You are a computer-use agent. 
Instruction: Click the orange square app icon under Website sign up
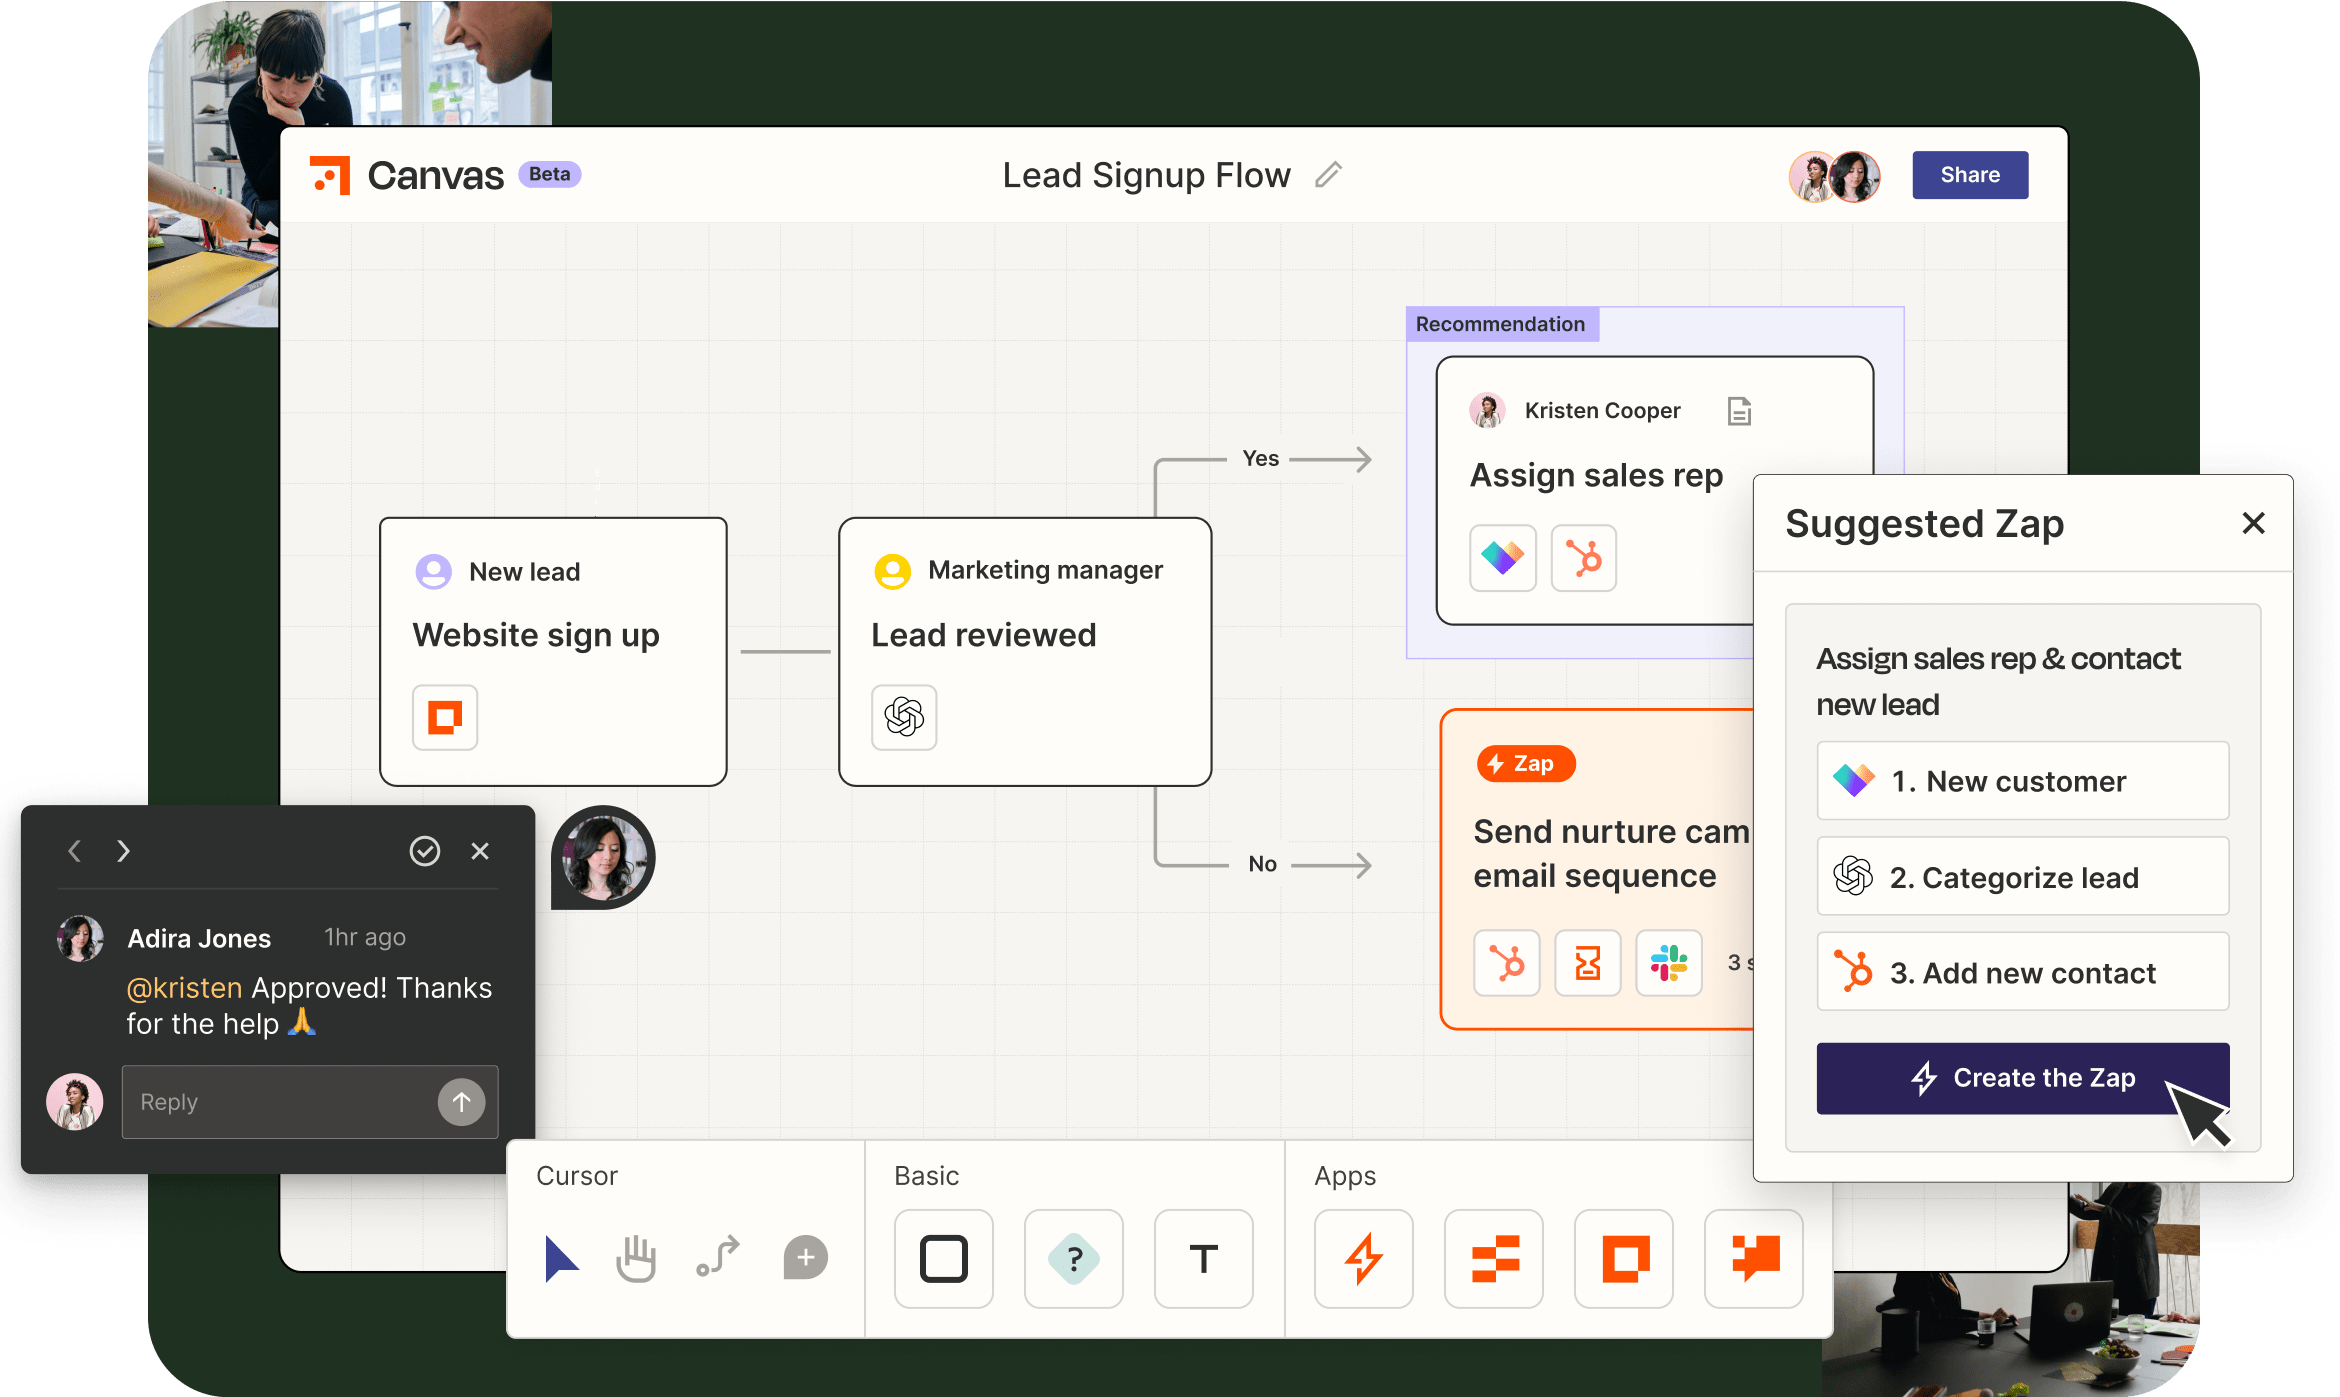click(x=445, y=717)
